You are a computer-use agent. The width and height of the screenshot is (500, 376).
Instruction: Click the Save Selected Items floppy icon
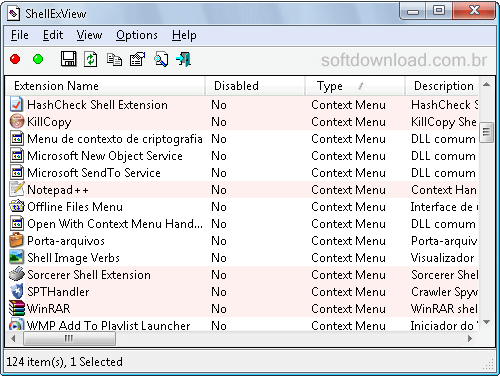[69, 60]
